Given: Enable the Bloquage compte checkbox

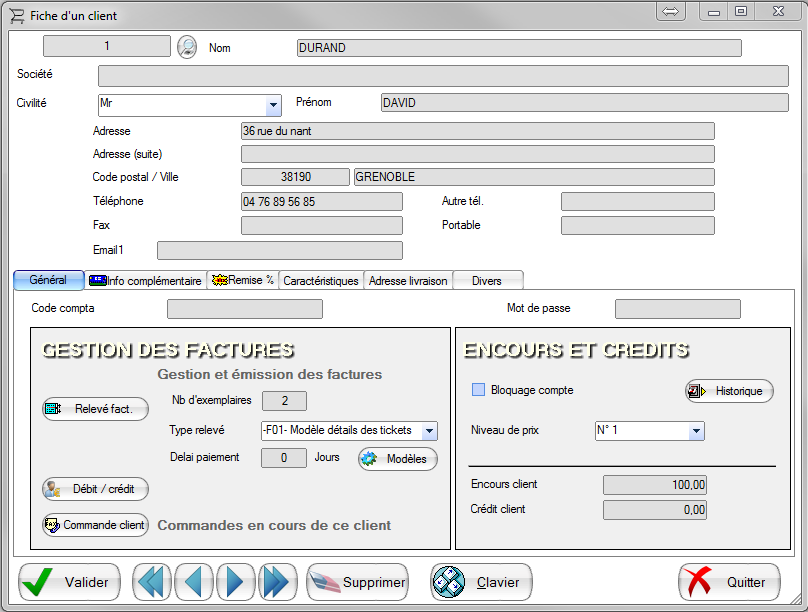Looking at the screenshot, I should [x=478, y=390].
